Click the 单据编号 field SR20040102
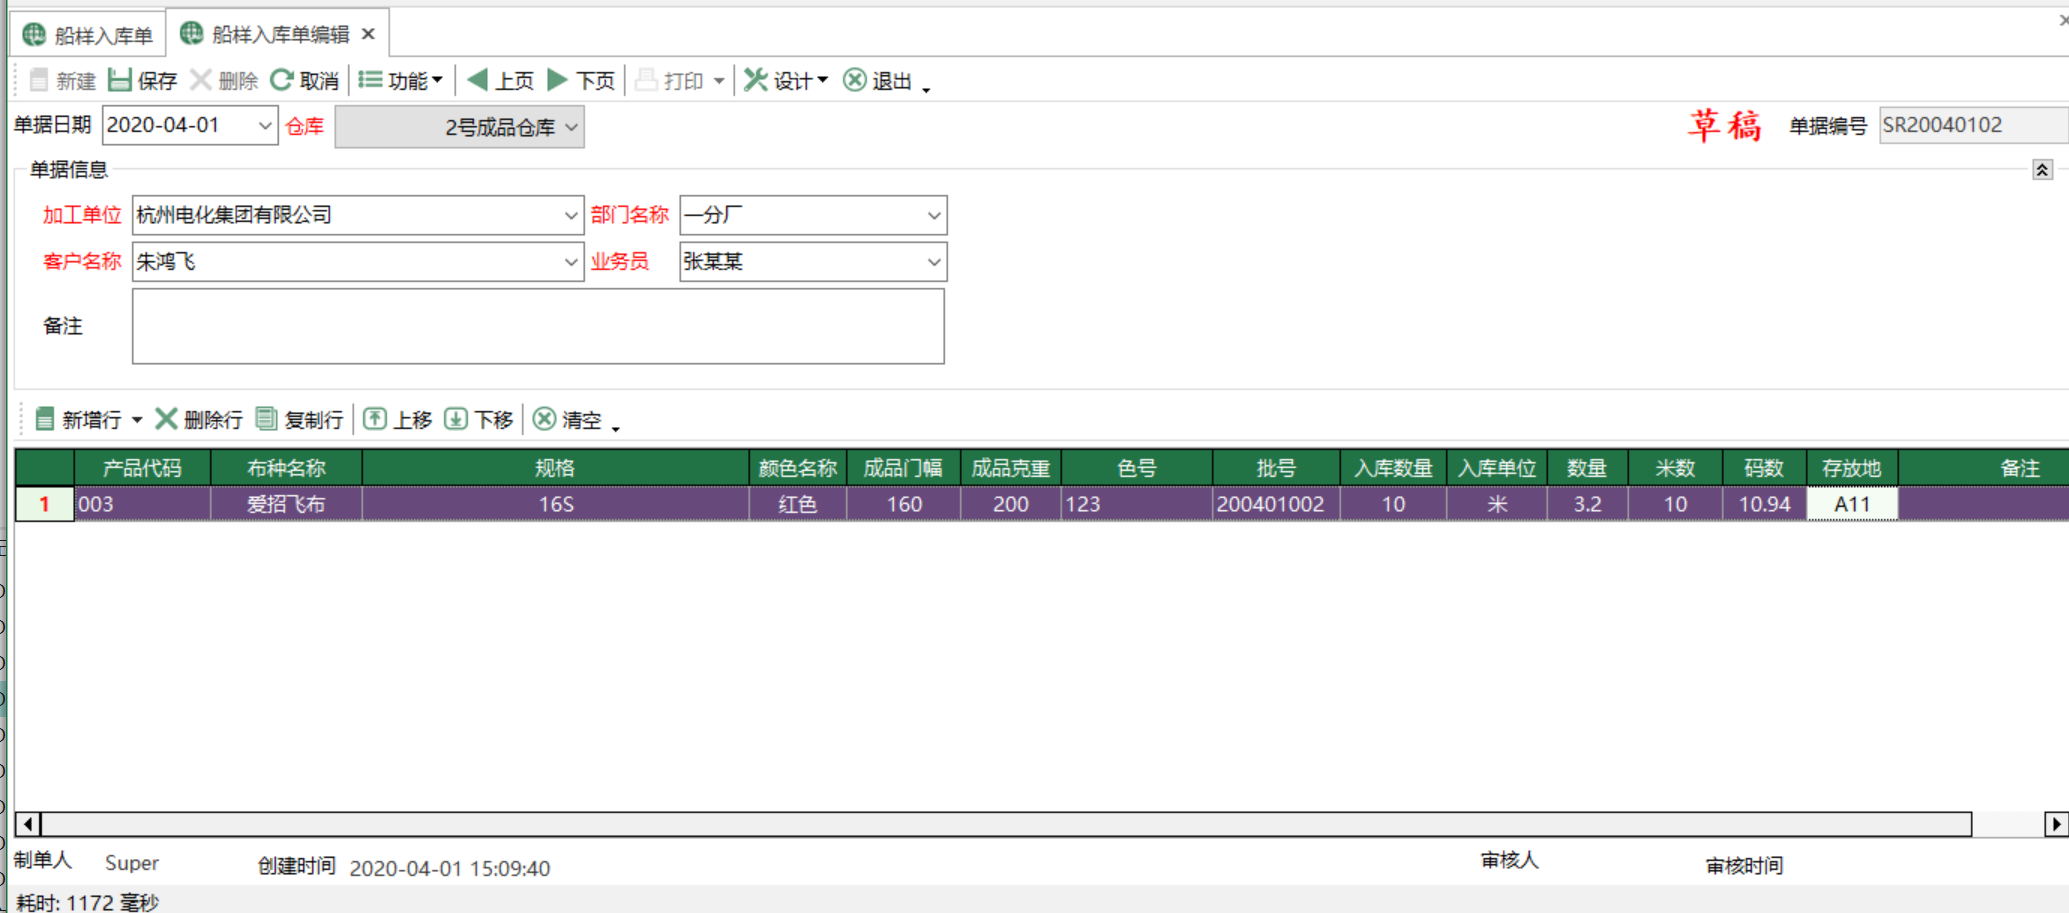The width and height of the screenshot is (2069, 913). [x=1972, y=126]
